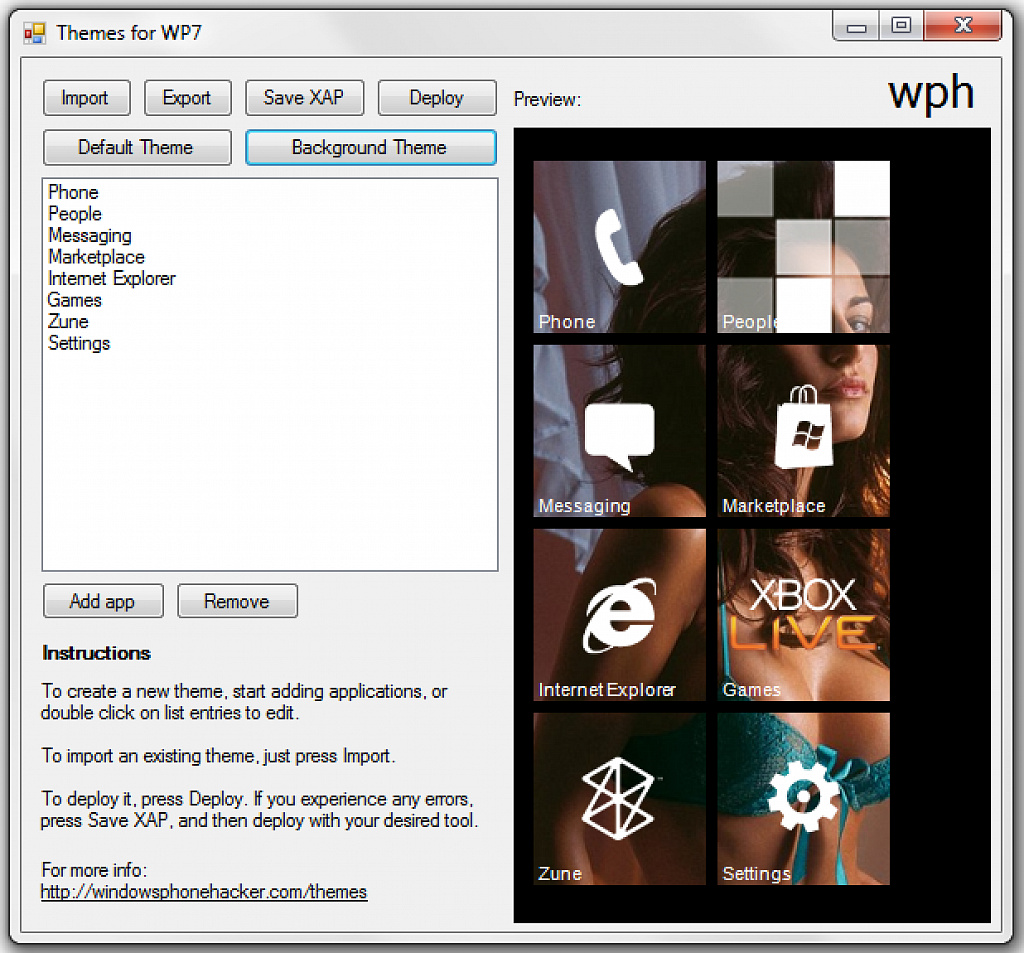Click the Settings gear tile

pyautogui.click(x=803, y=799)
